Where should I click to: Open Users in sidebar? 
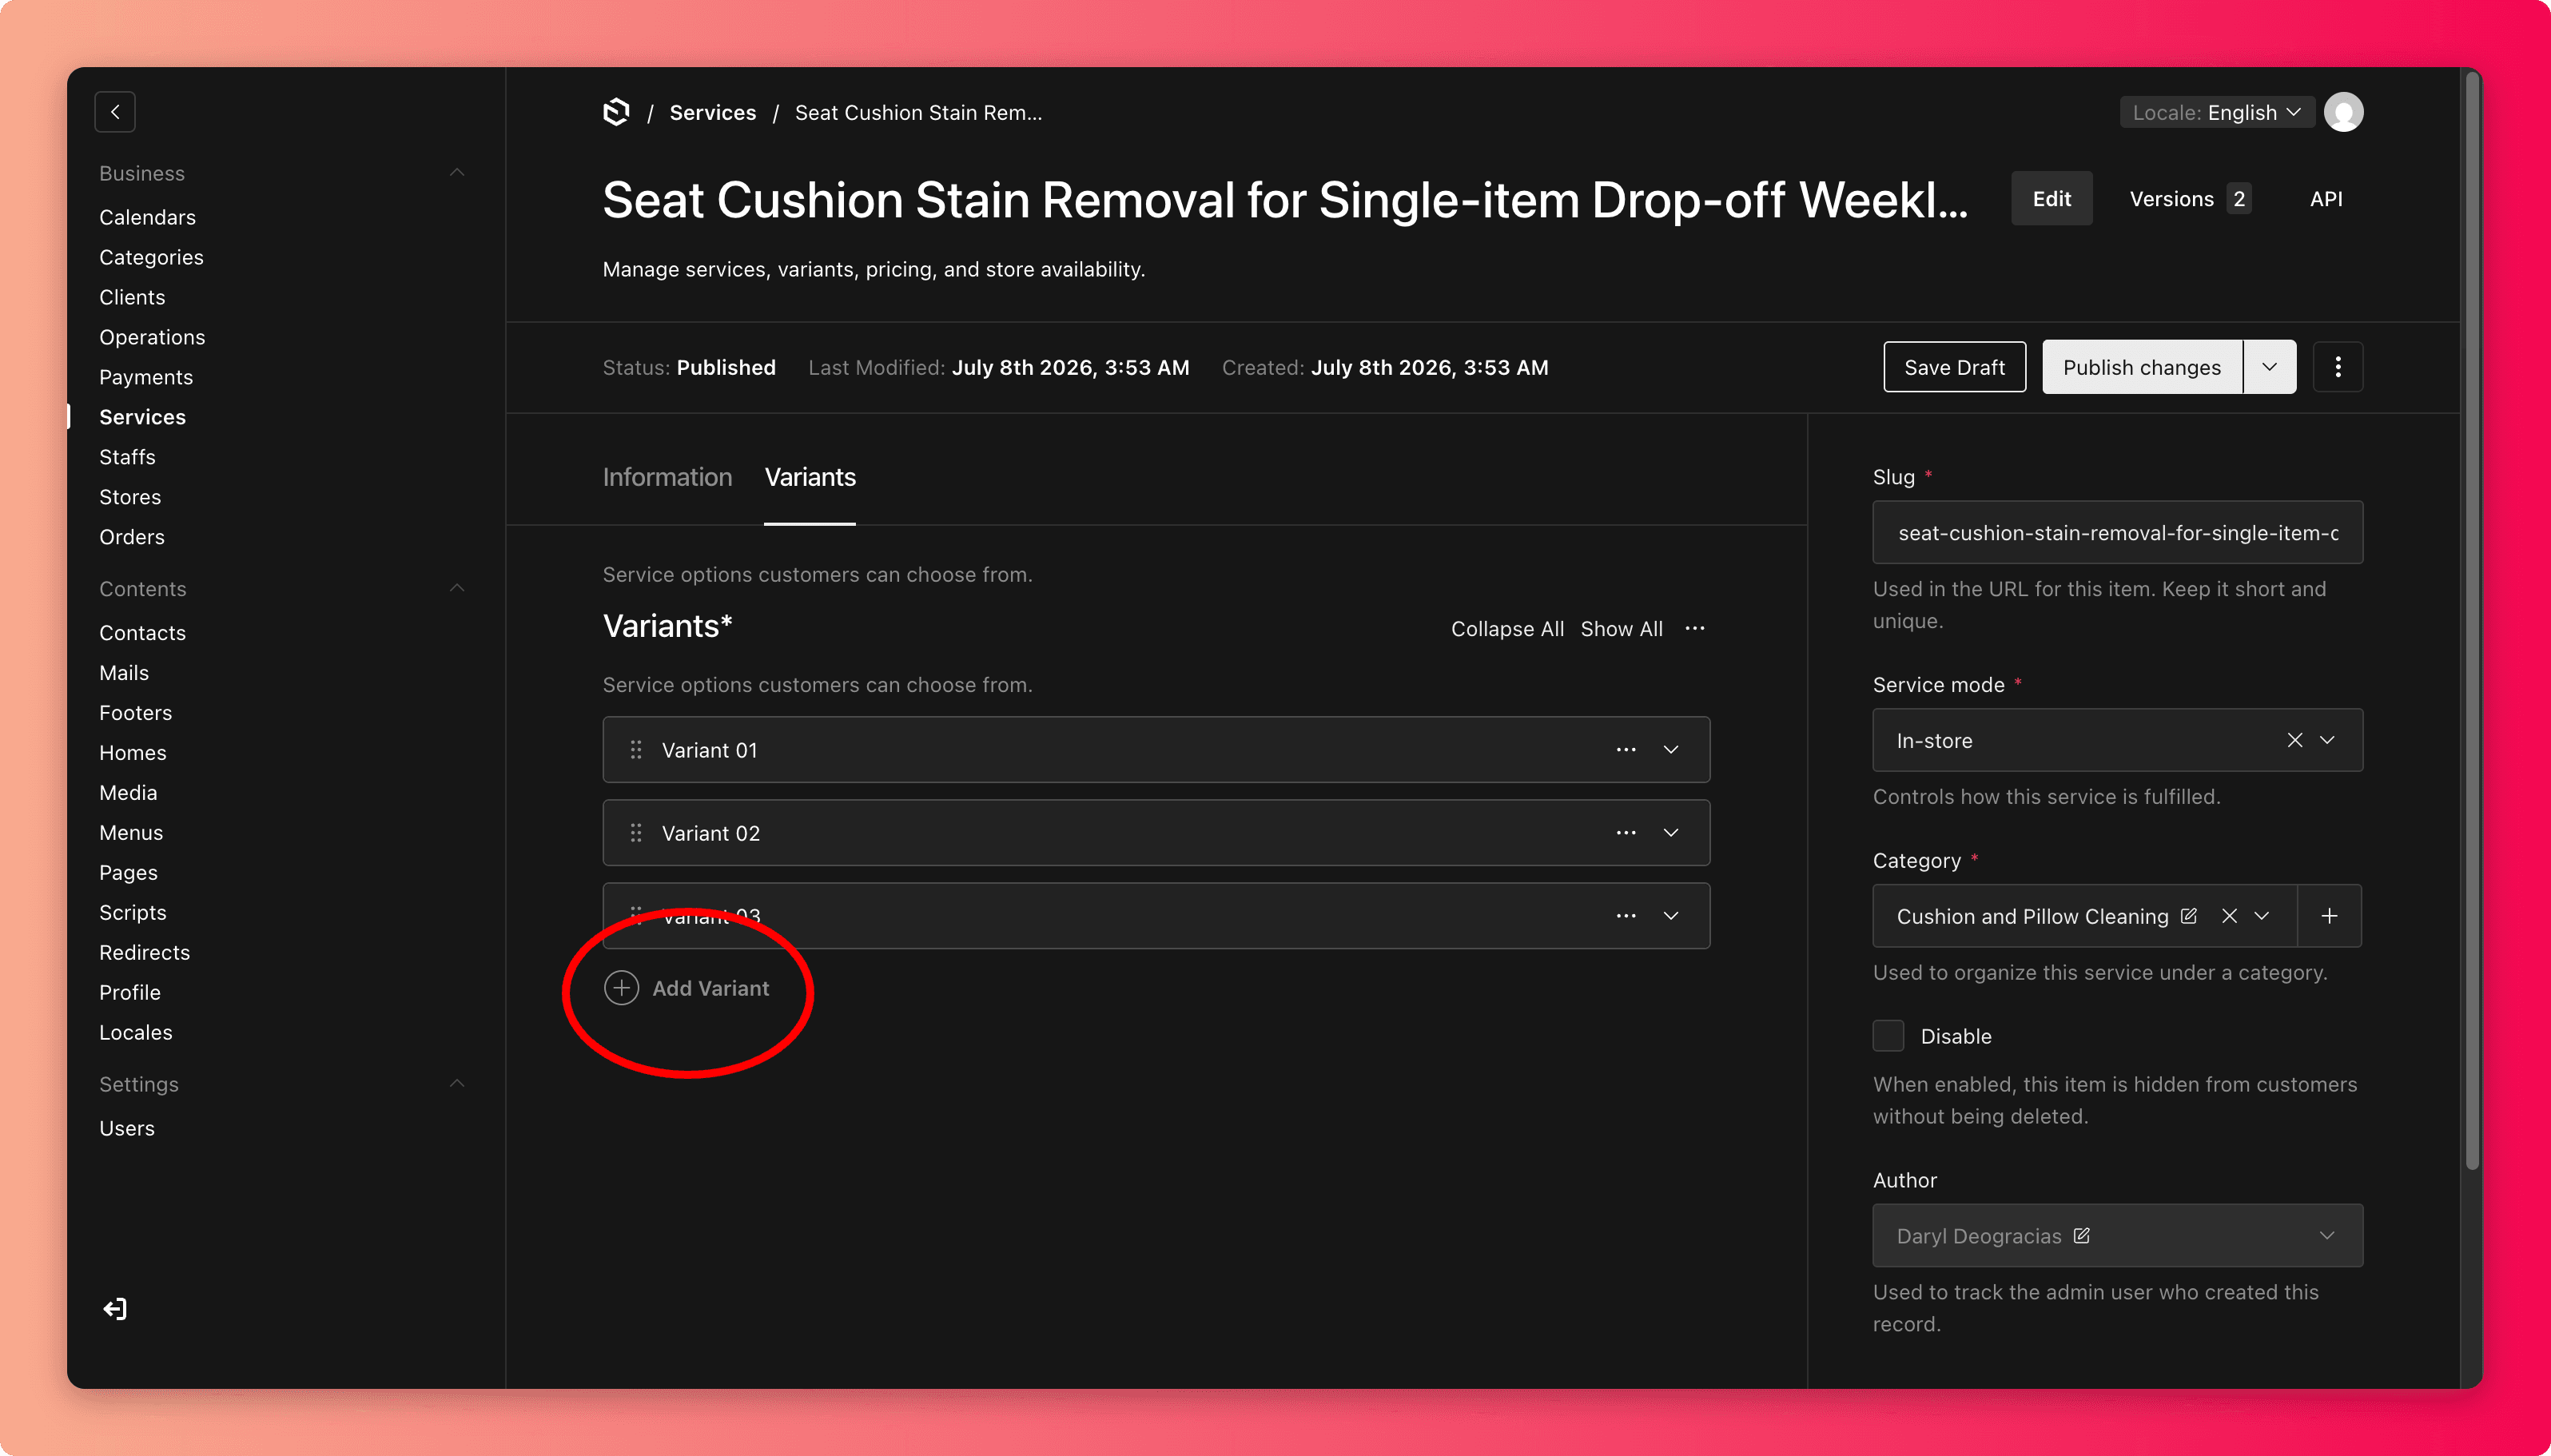pos(127,1128)
